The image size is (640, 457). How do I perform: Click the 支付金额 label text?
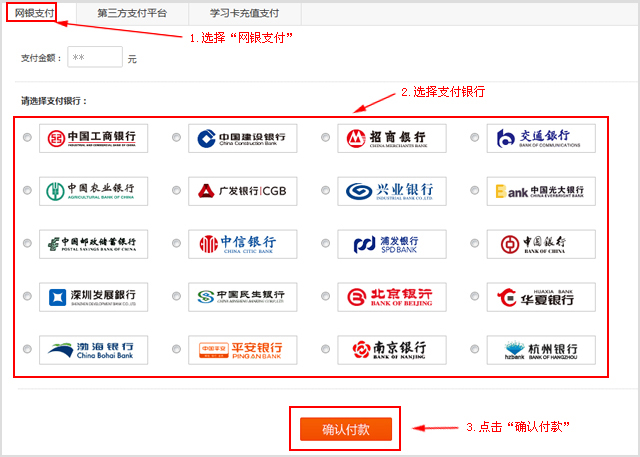tap(41, 58)
